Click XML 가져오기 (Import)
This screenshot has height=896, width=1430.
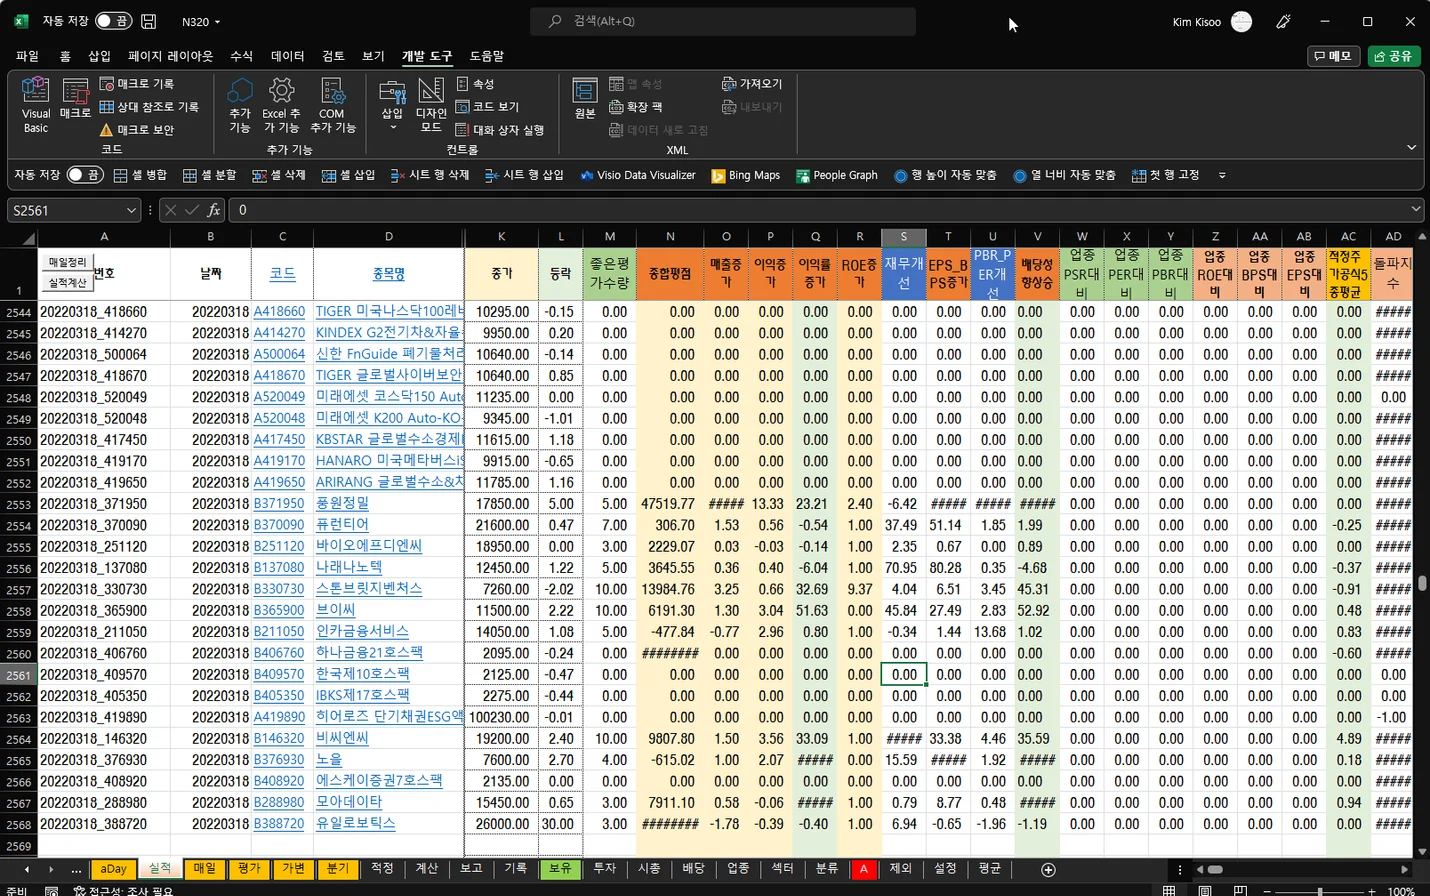tap(752, 84)
